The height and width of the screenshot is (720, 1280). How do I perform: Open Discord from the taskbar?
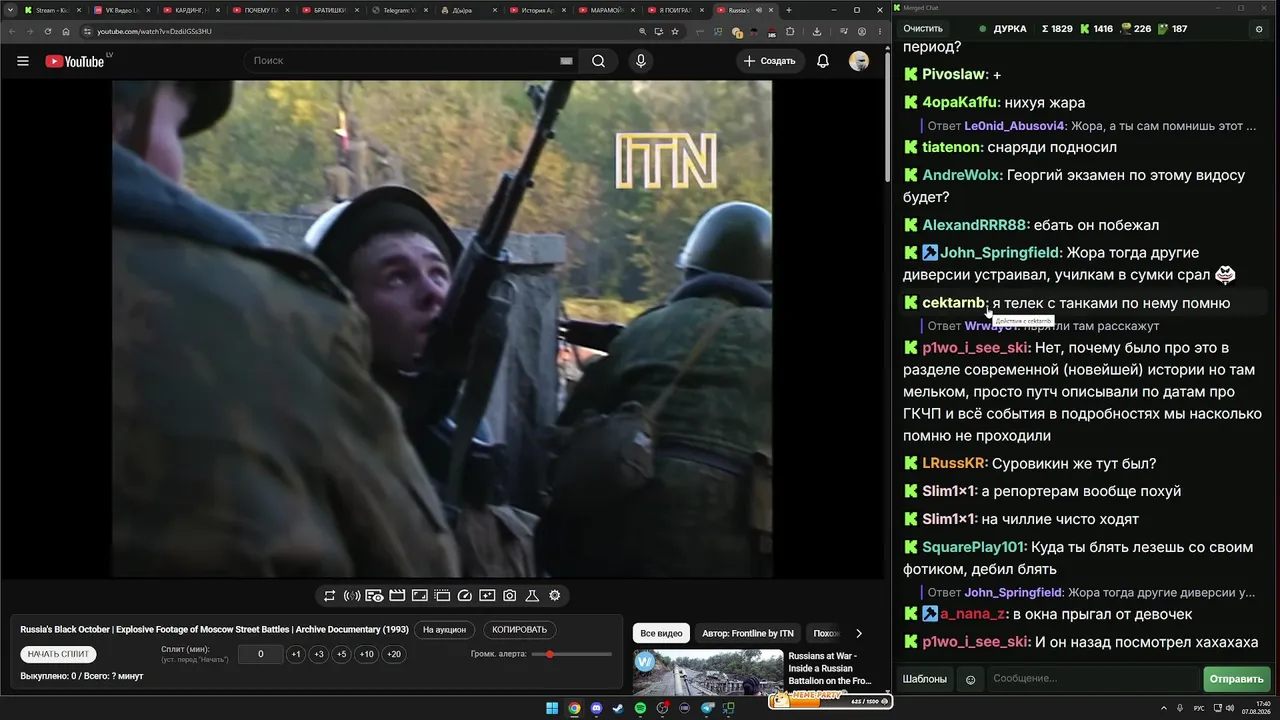click(596, 708)
